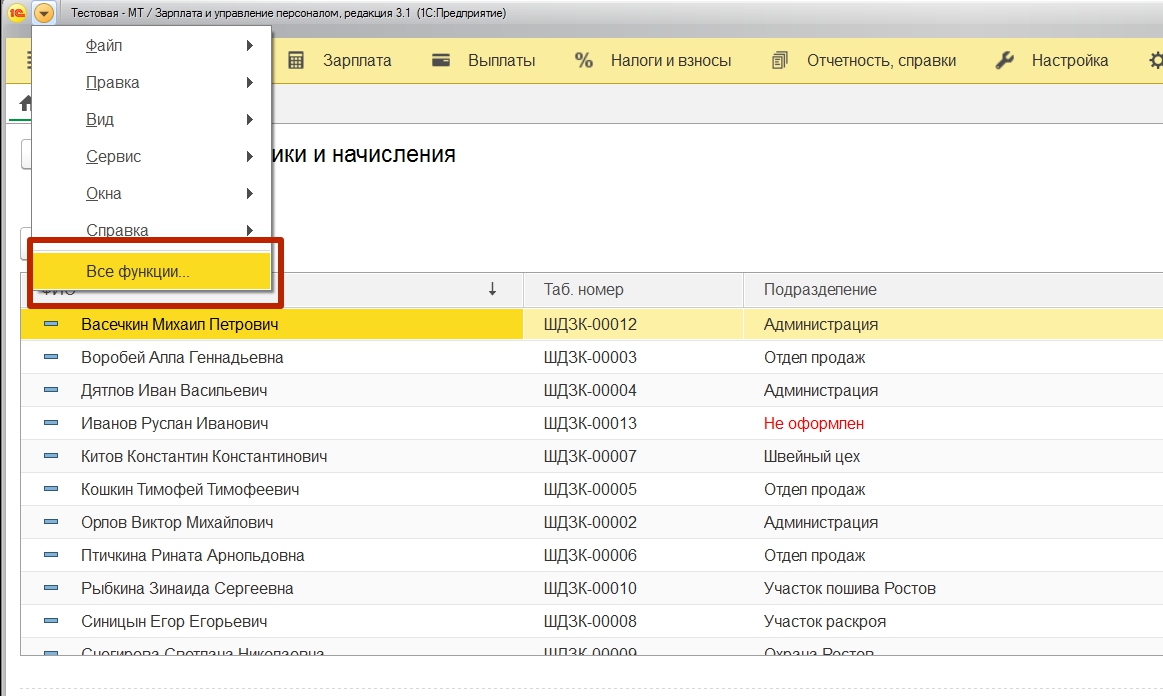Click the row icon beside Орлов Виктор Михайлович

(51, 522)
